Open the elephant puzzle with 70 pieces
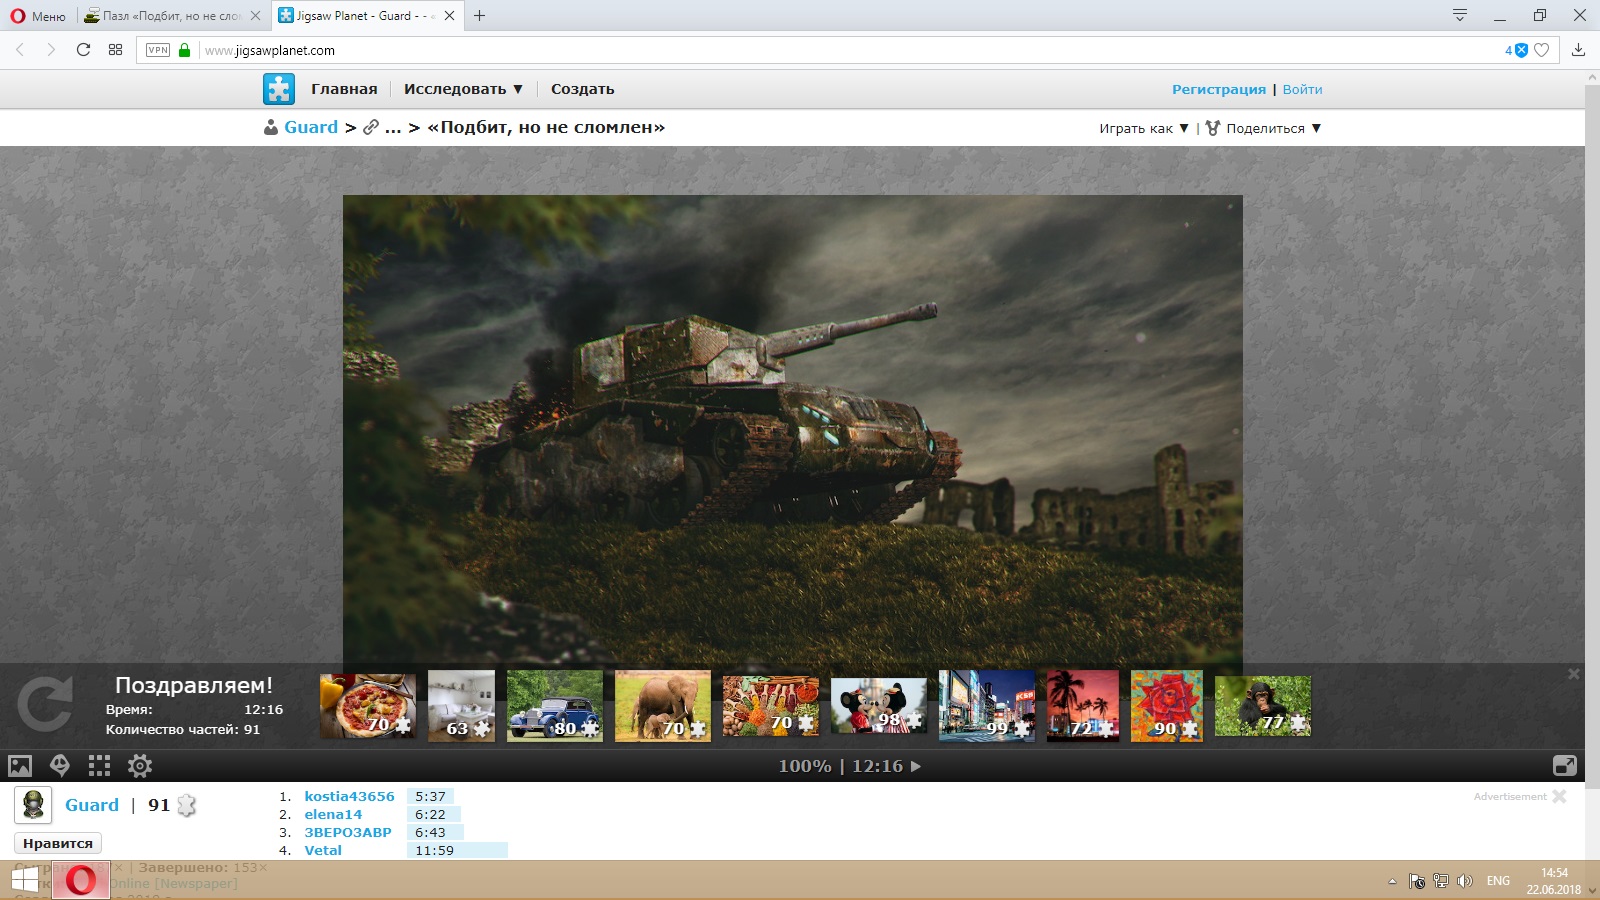The image size is (1600, 900). (x=663, y=706)
